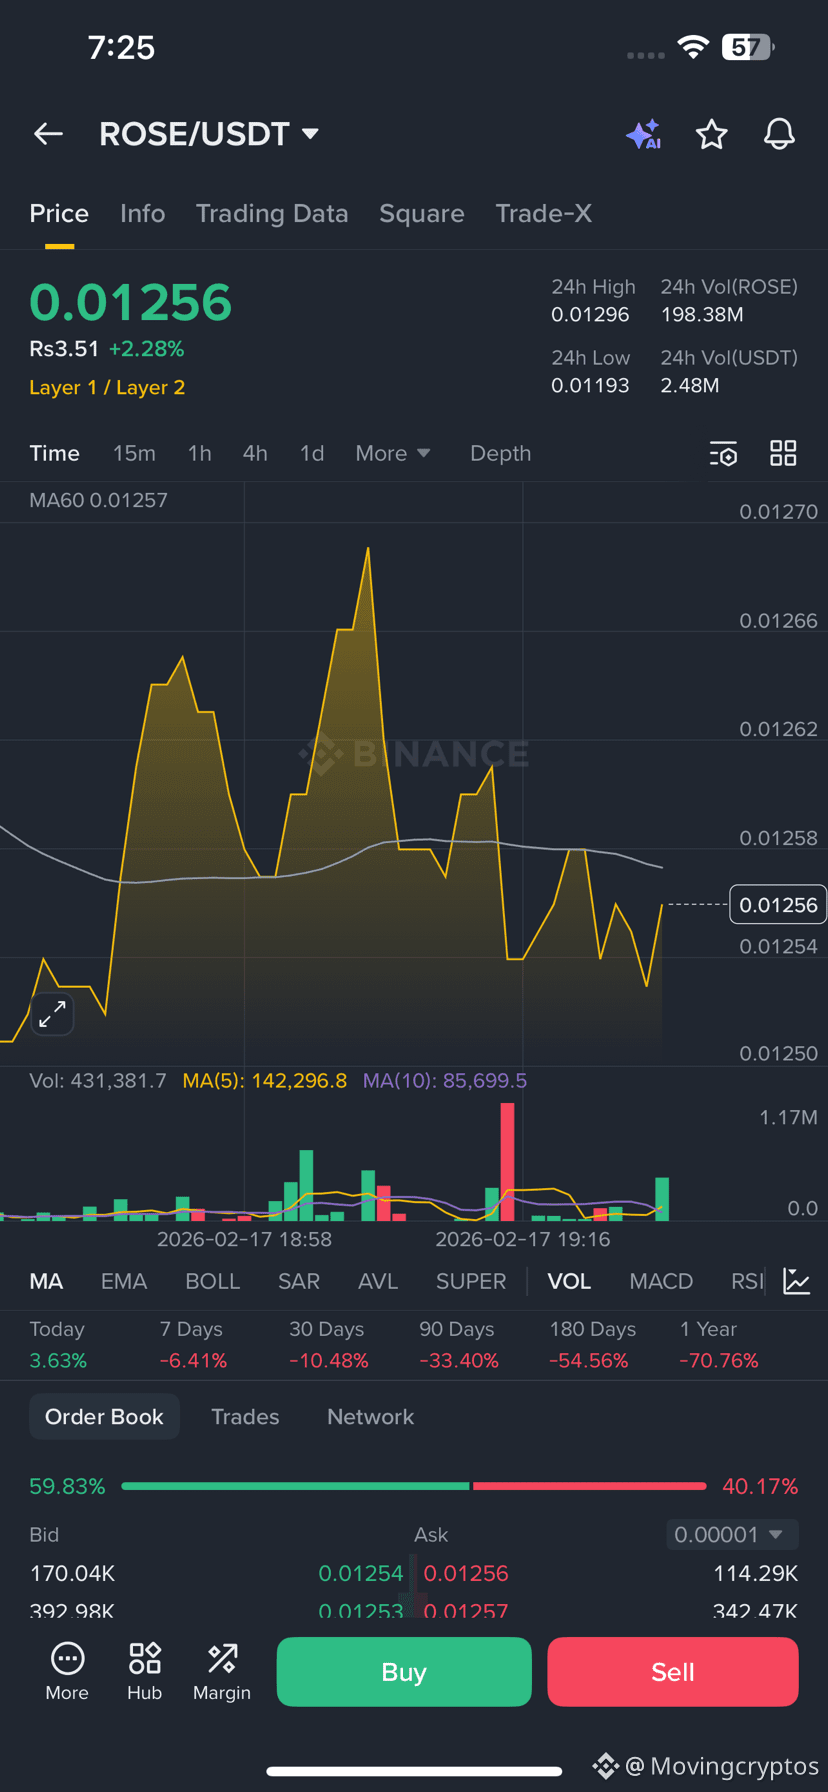Image resolution: width=828 pixels, height=1792 pixels.
Task: Open the More timeframe dropdown
Action: tap(392, 454)
